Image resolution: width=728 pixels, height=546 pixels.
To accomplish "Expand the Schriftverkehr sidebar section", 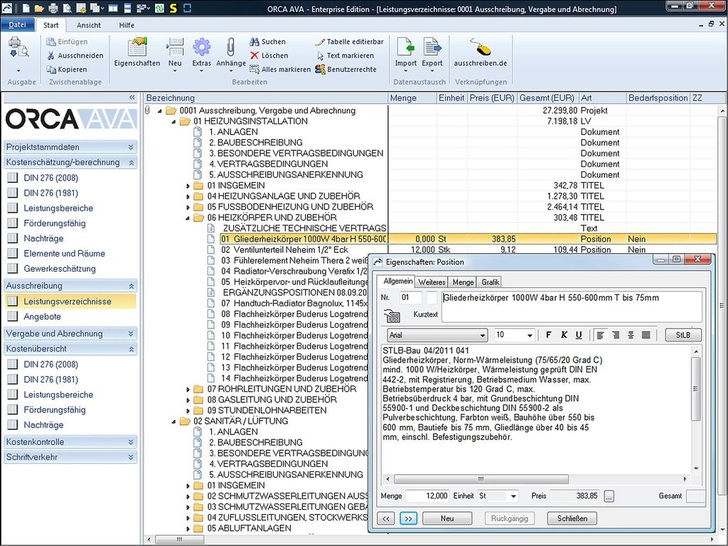I will click(x=131, y=457).
